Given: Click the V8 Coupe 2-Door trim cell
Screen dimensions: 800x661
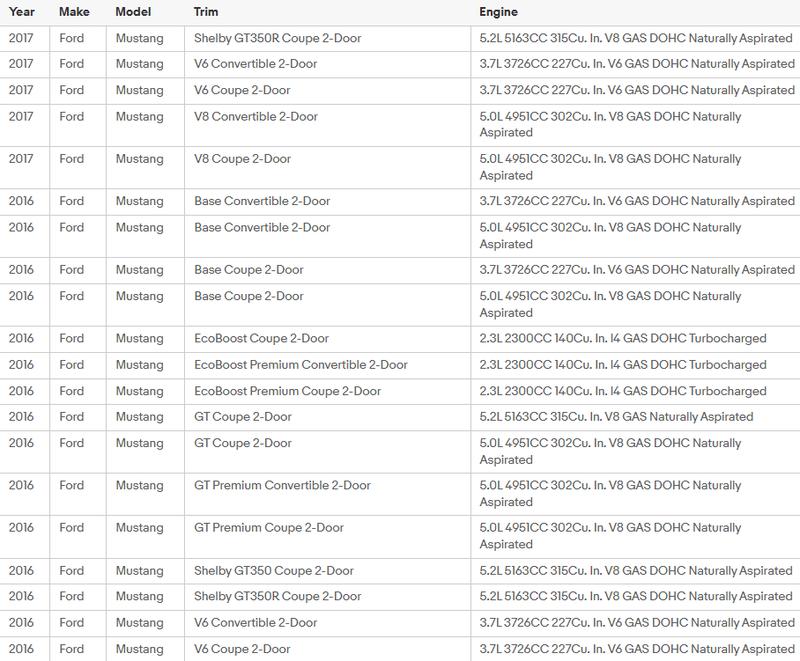Looking at the screenshot, I should tap(243, 159).
